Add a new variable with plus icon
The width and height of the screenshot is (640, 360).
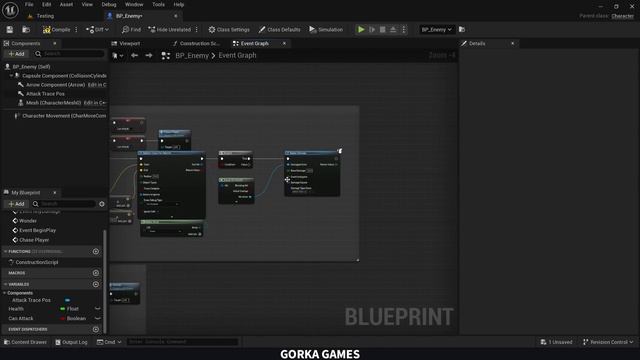[x=96, y=284]
